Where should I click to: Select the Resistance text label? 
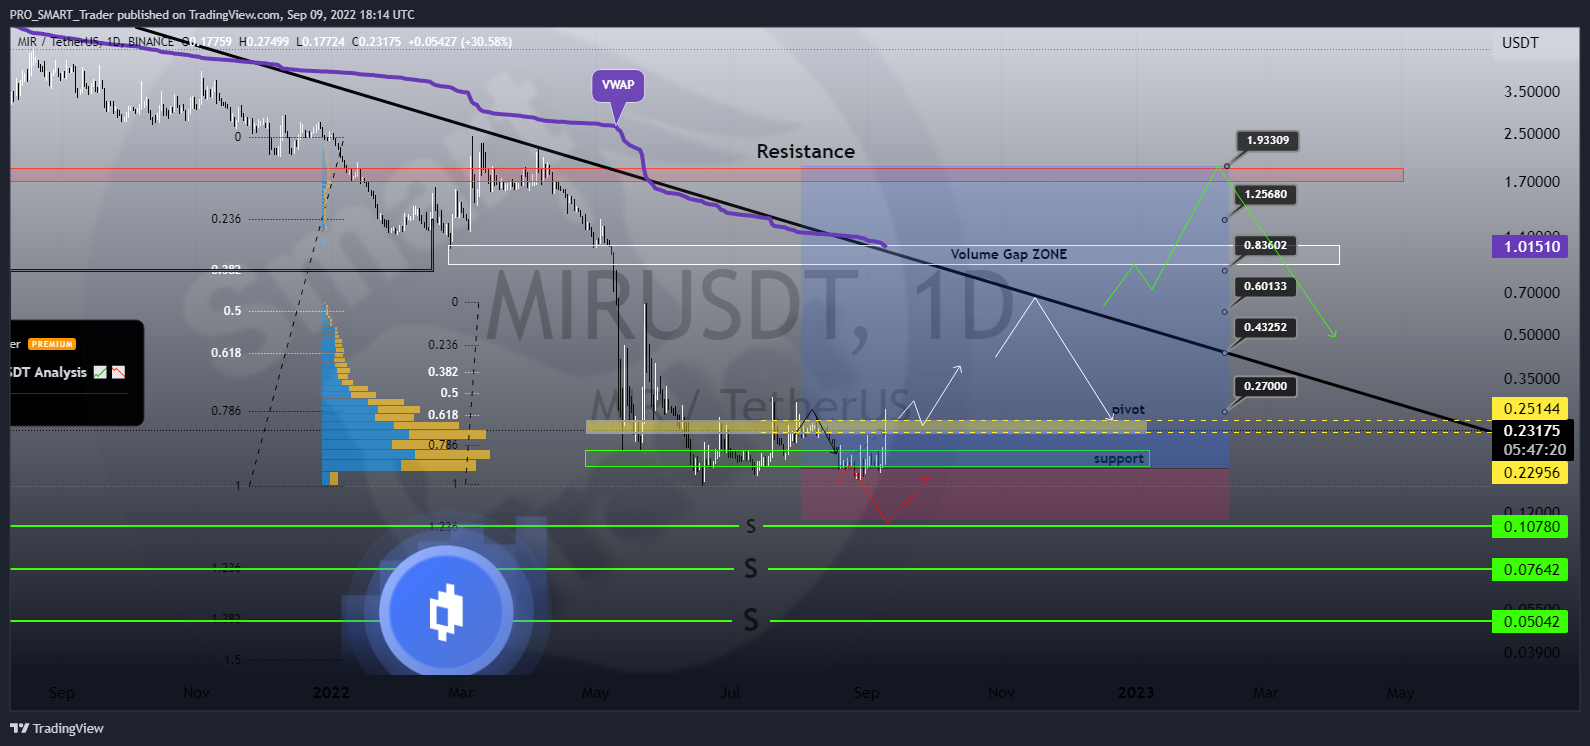coord(806,151)
